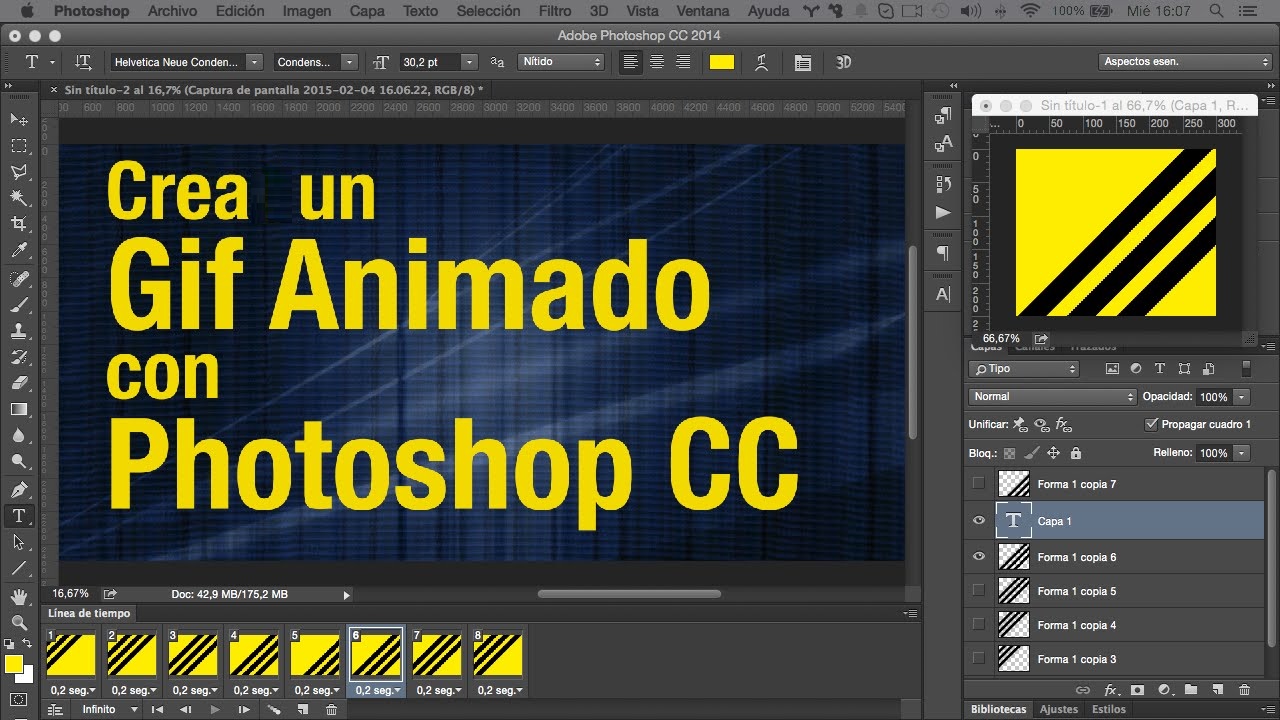Show the Forma 1 copia 5 layer
This screenshot has height=720, width=1280.
(979, 591)
